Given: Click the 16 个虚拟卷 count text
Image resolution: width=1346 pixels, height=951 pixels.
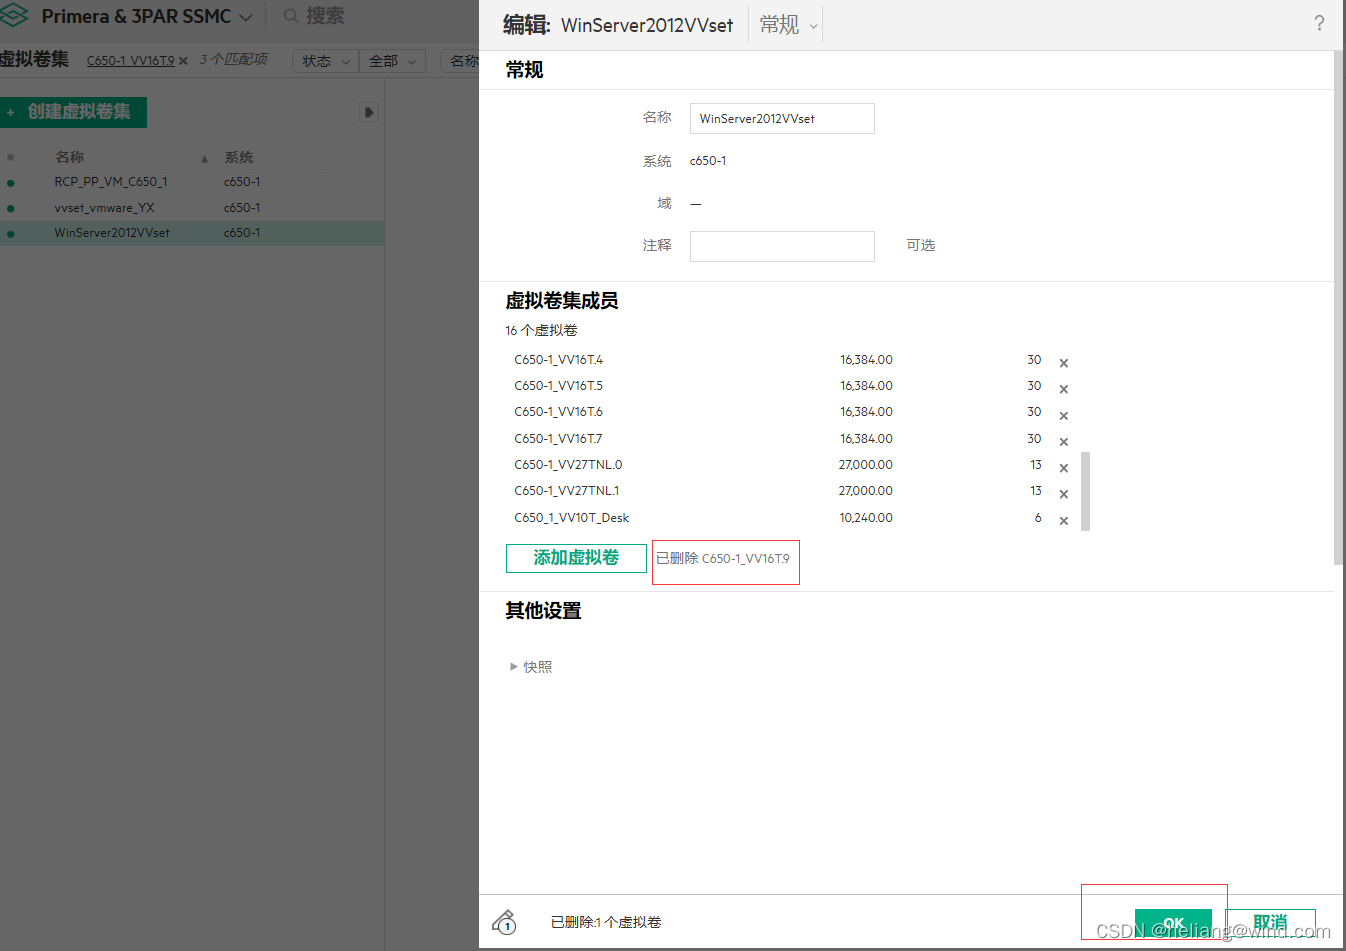Looking at the screenshot, I should 541,331.
